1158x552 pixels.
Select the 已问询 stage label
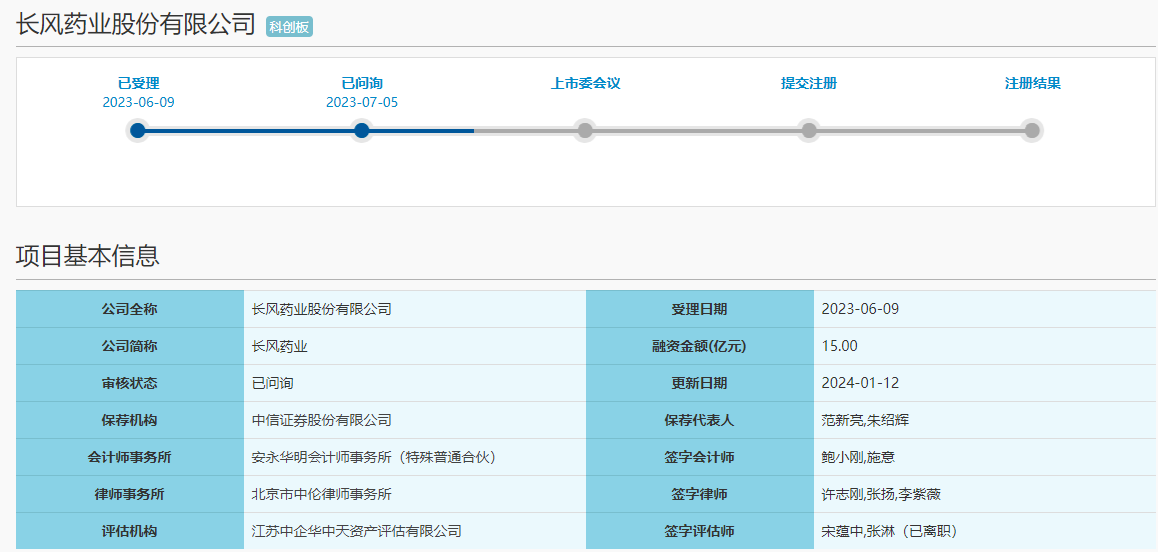coord(362,83)
